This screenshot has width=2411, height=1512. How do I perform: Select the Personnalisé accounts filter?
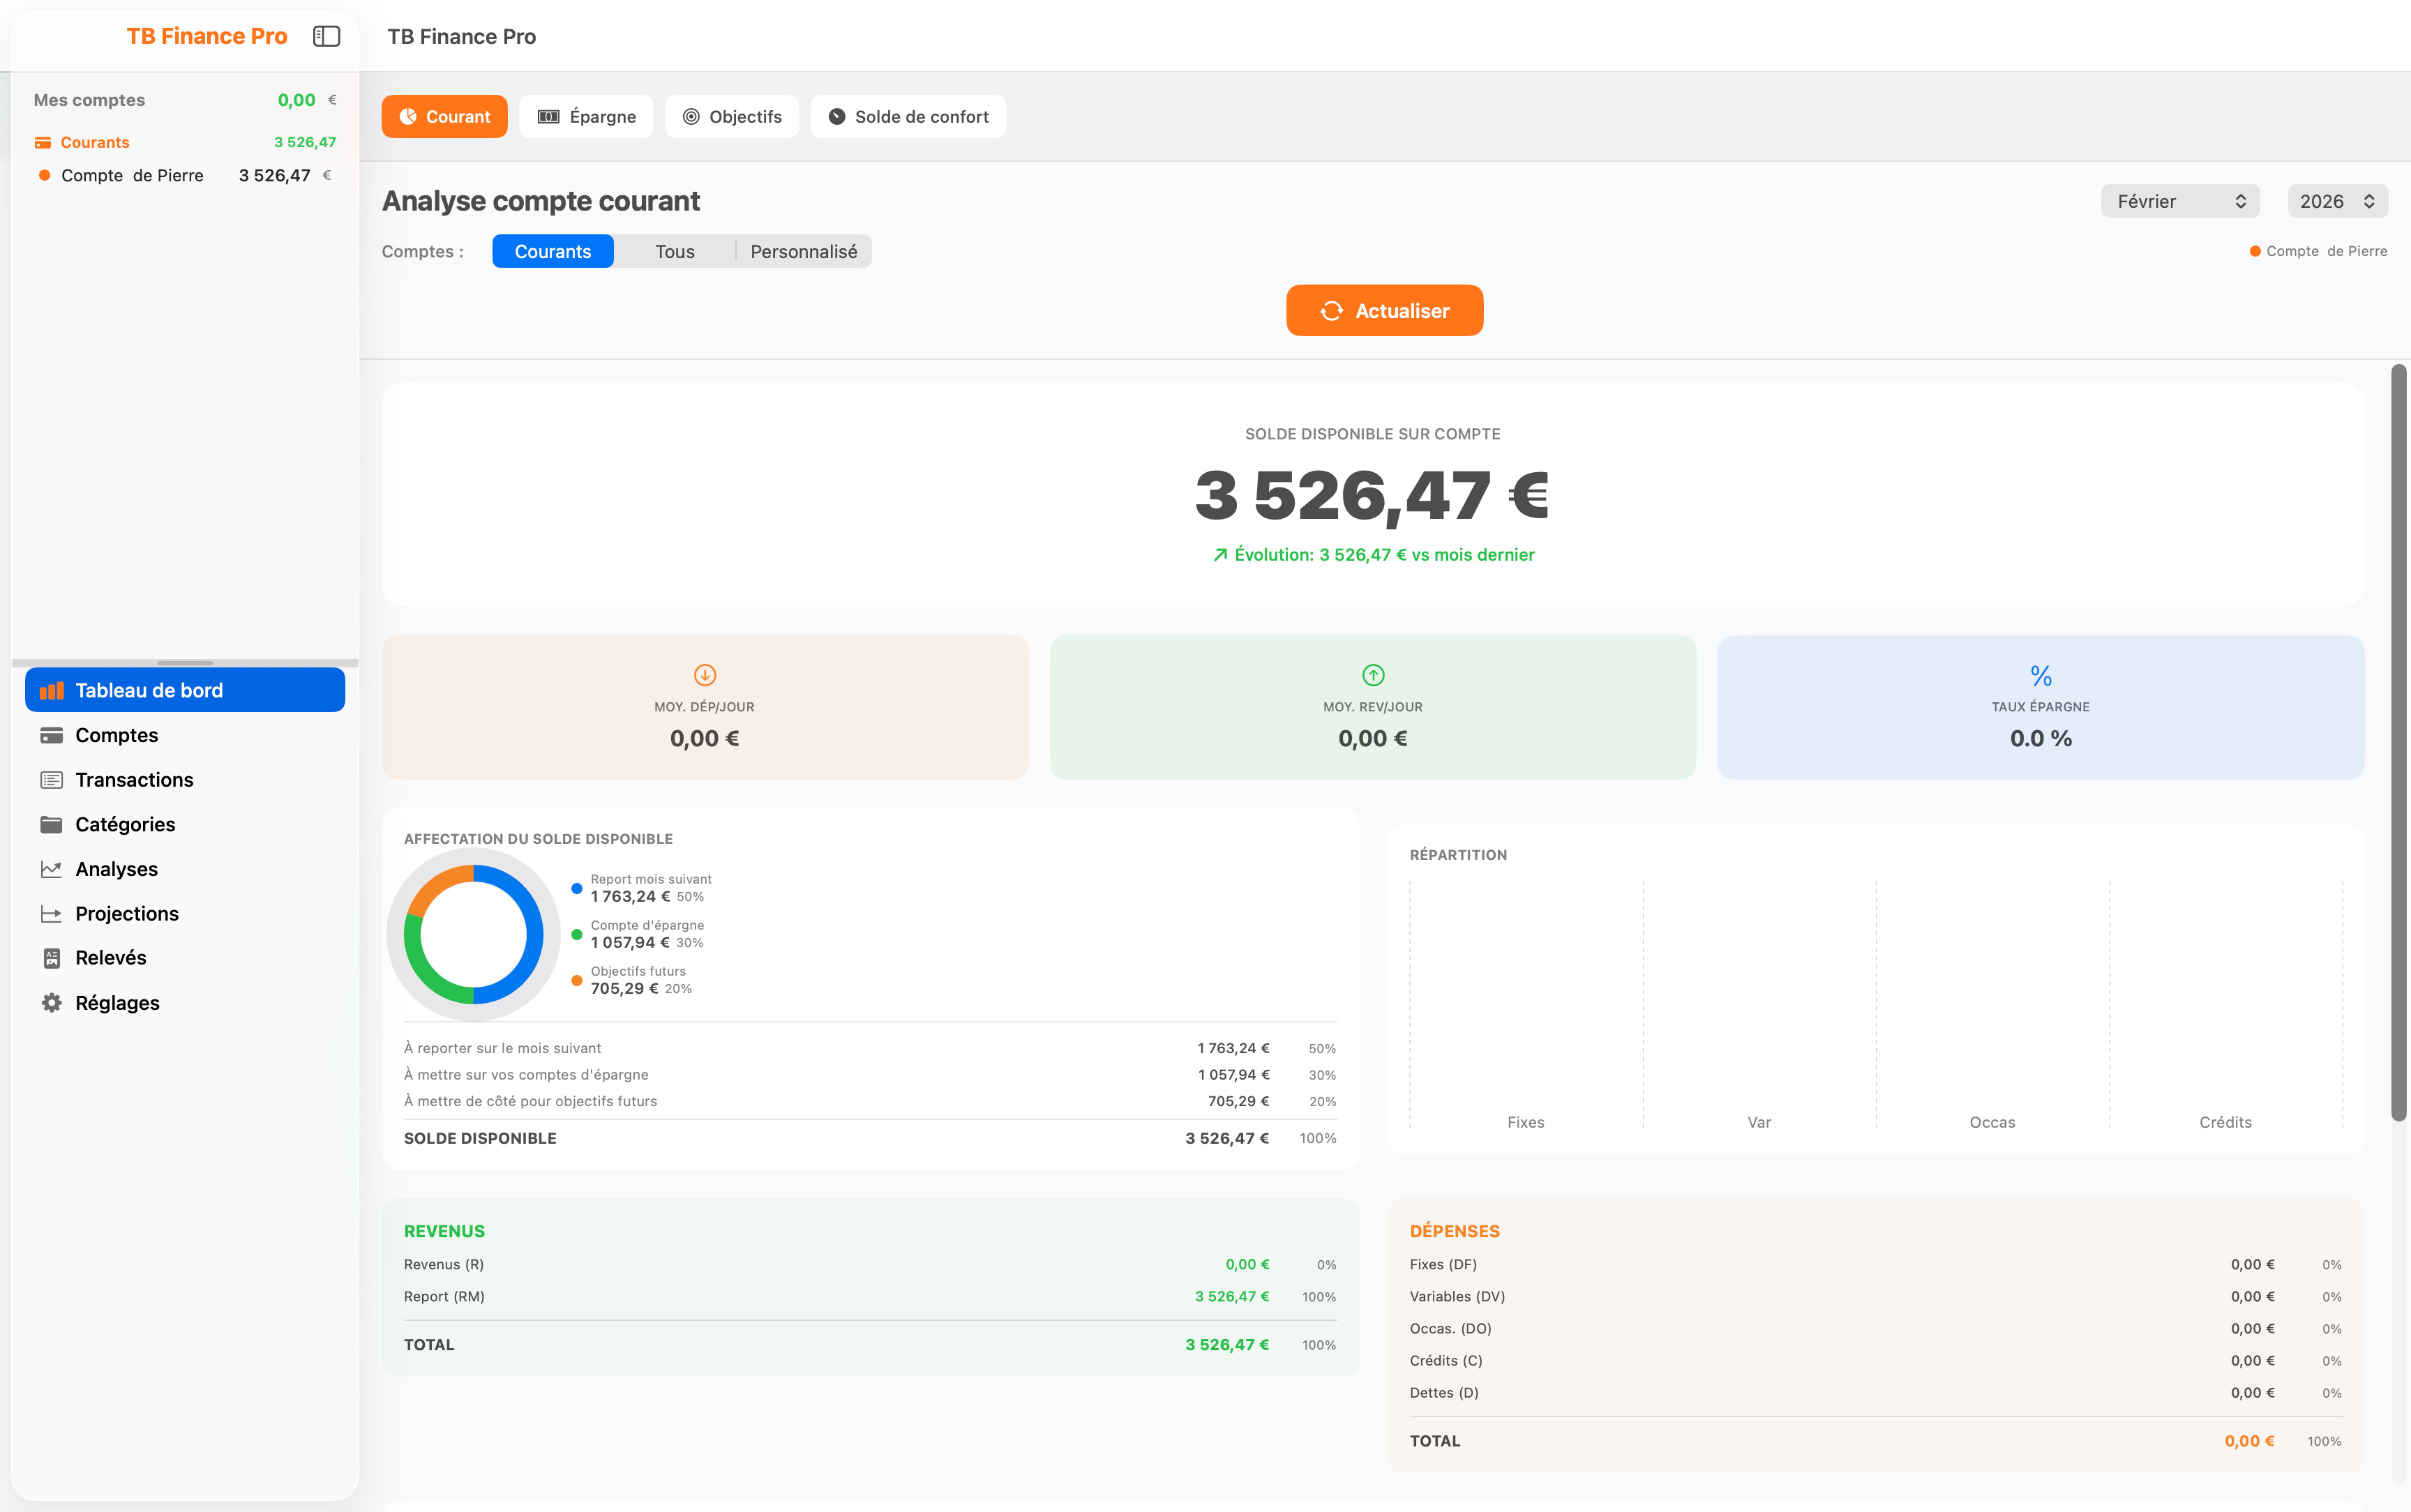tap(803, 252)
